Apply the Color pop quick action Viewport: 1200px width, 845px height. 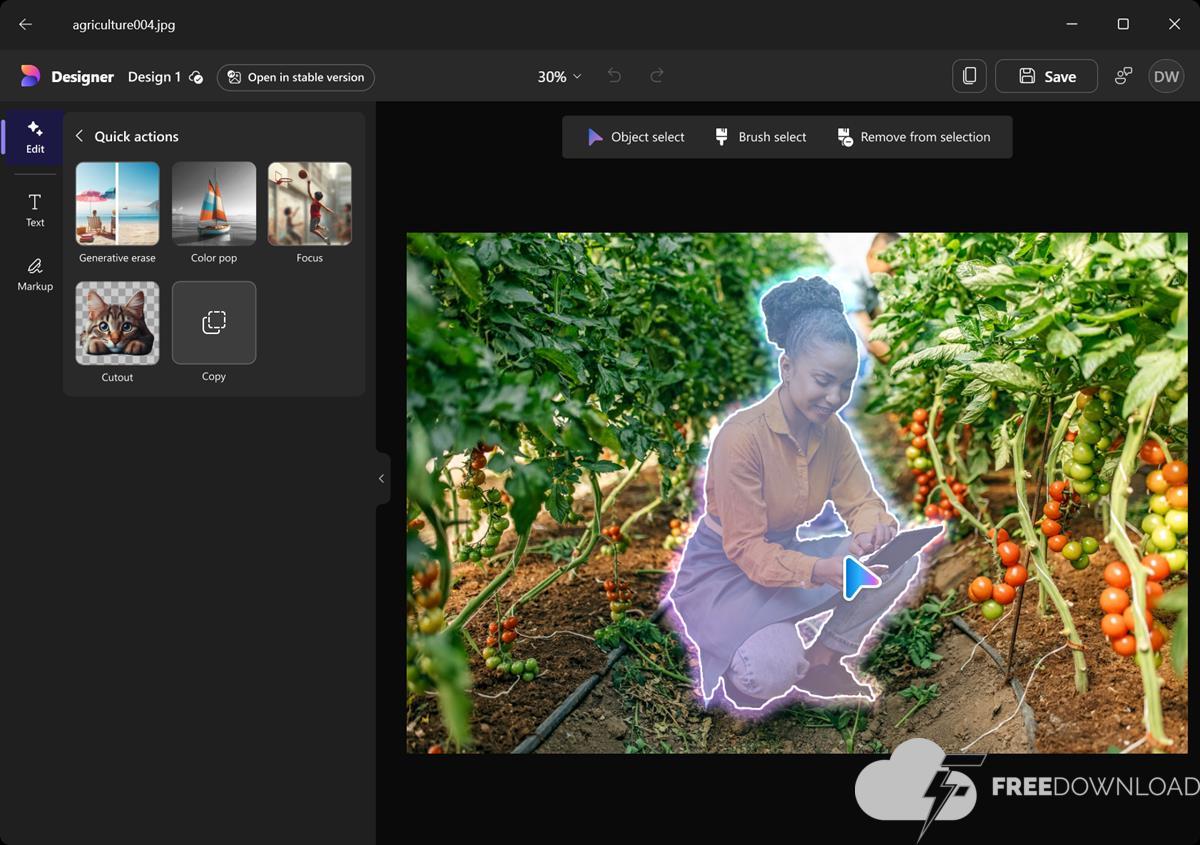(214, 204)
